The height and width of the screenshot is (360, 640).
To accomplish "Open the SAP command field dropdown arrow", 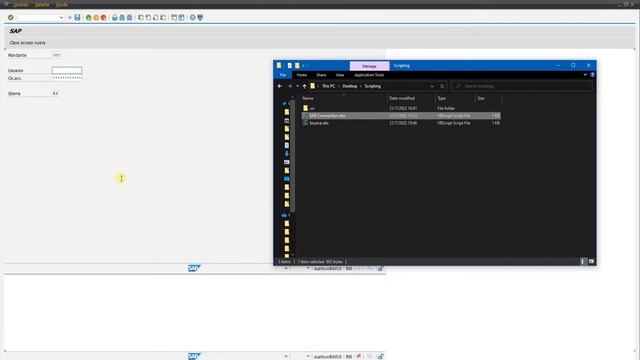I will [x=61, y=18].
